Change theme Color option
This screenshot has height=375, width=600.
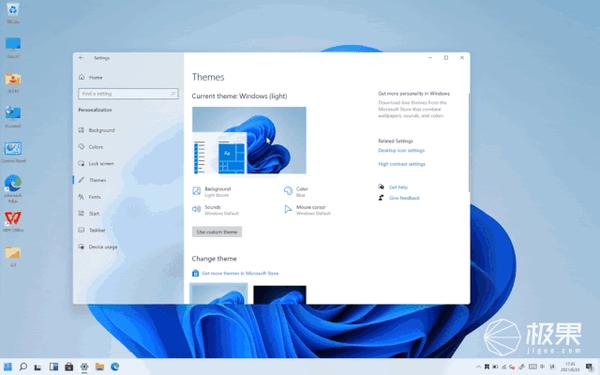point(296,191)
